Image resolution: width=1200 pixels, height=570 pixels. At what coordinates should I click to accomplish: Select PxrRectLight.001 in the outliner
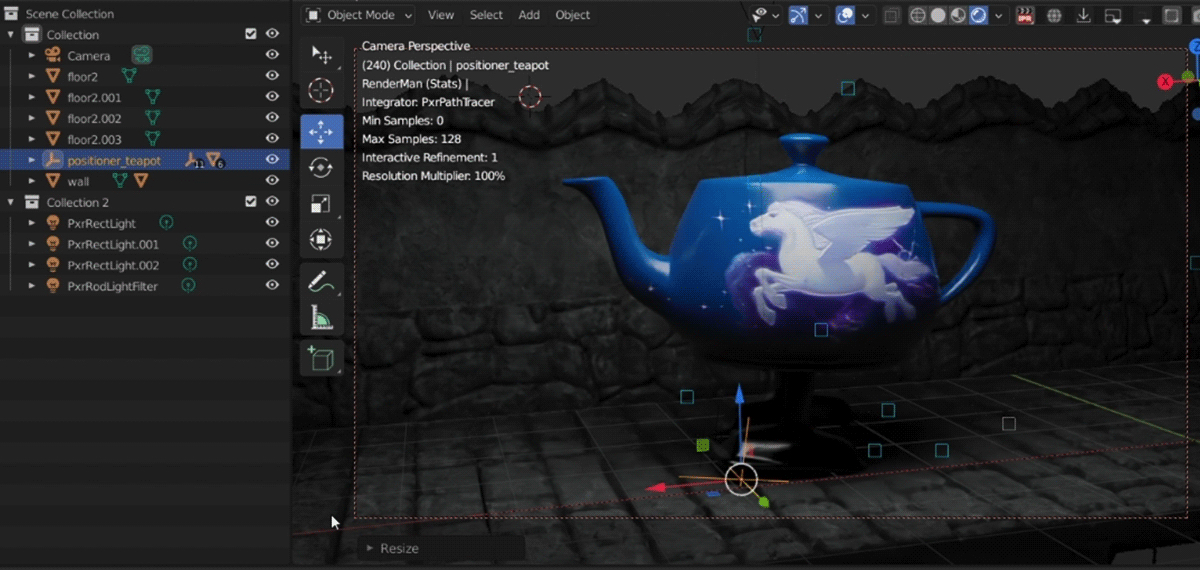click(x=113, y=244)
